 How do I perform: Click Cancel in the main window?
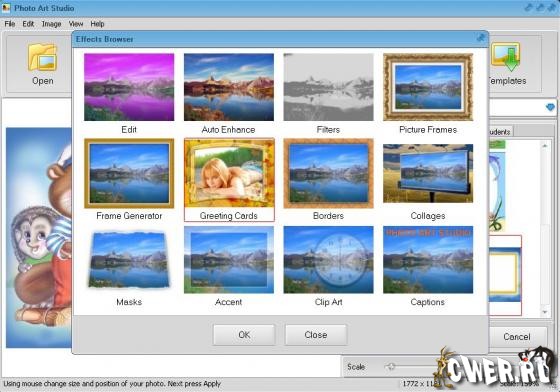click(517, 337)
